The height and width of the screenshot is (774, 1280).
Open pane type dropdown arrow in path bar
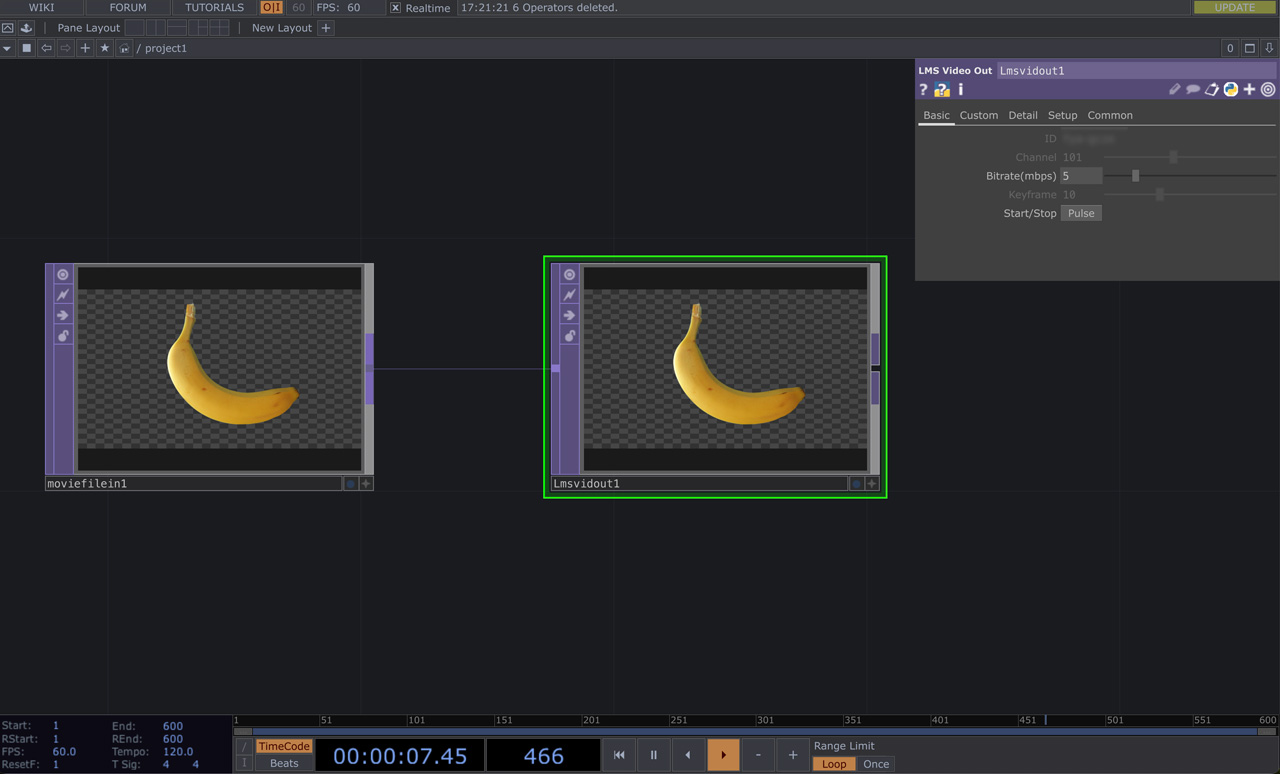(x=7, y=48)
